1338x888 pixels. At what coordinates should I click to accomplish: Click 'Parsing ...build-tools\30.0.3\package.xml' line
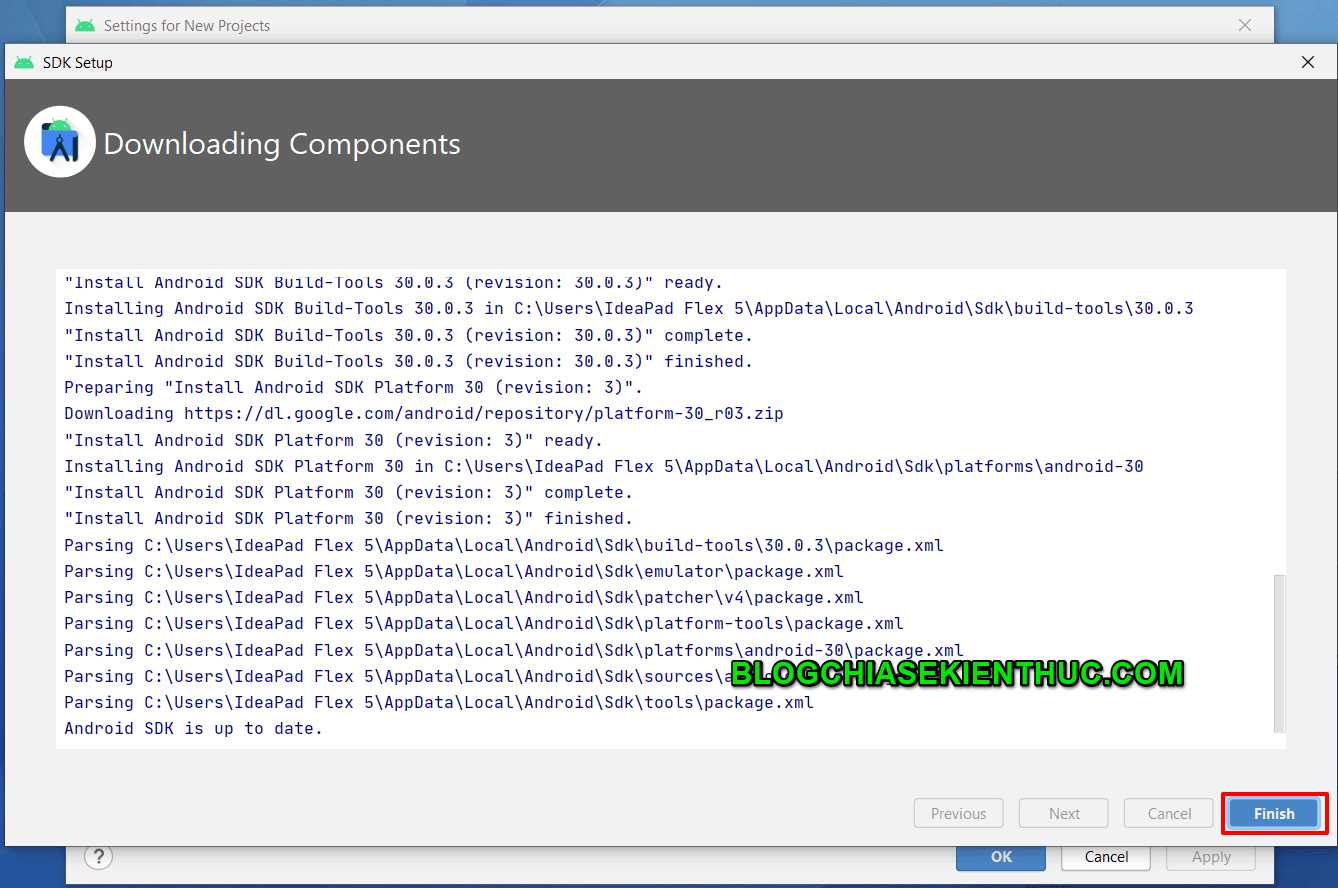(x=504, y=545)
